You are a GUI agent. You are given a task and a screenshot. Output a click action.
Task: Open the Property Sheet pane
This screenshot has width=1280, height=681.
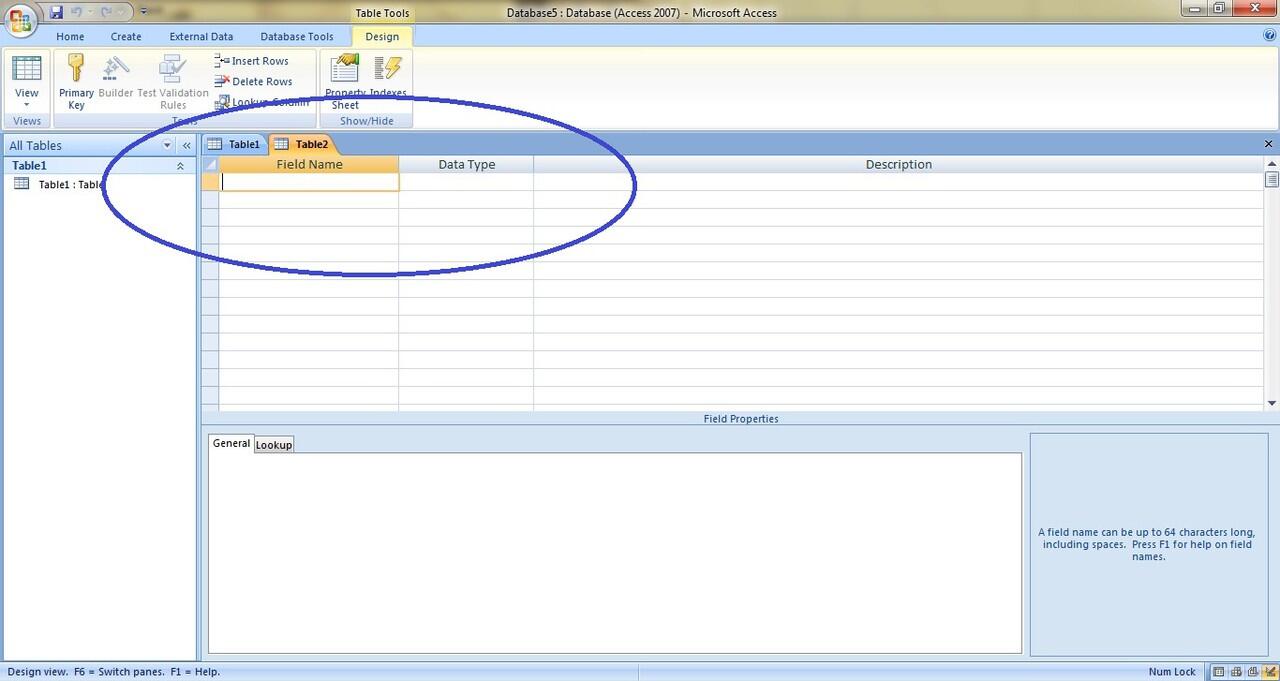pyautogui.click(x=345, y=82)
